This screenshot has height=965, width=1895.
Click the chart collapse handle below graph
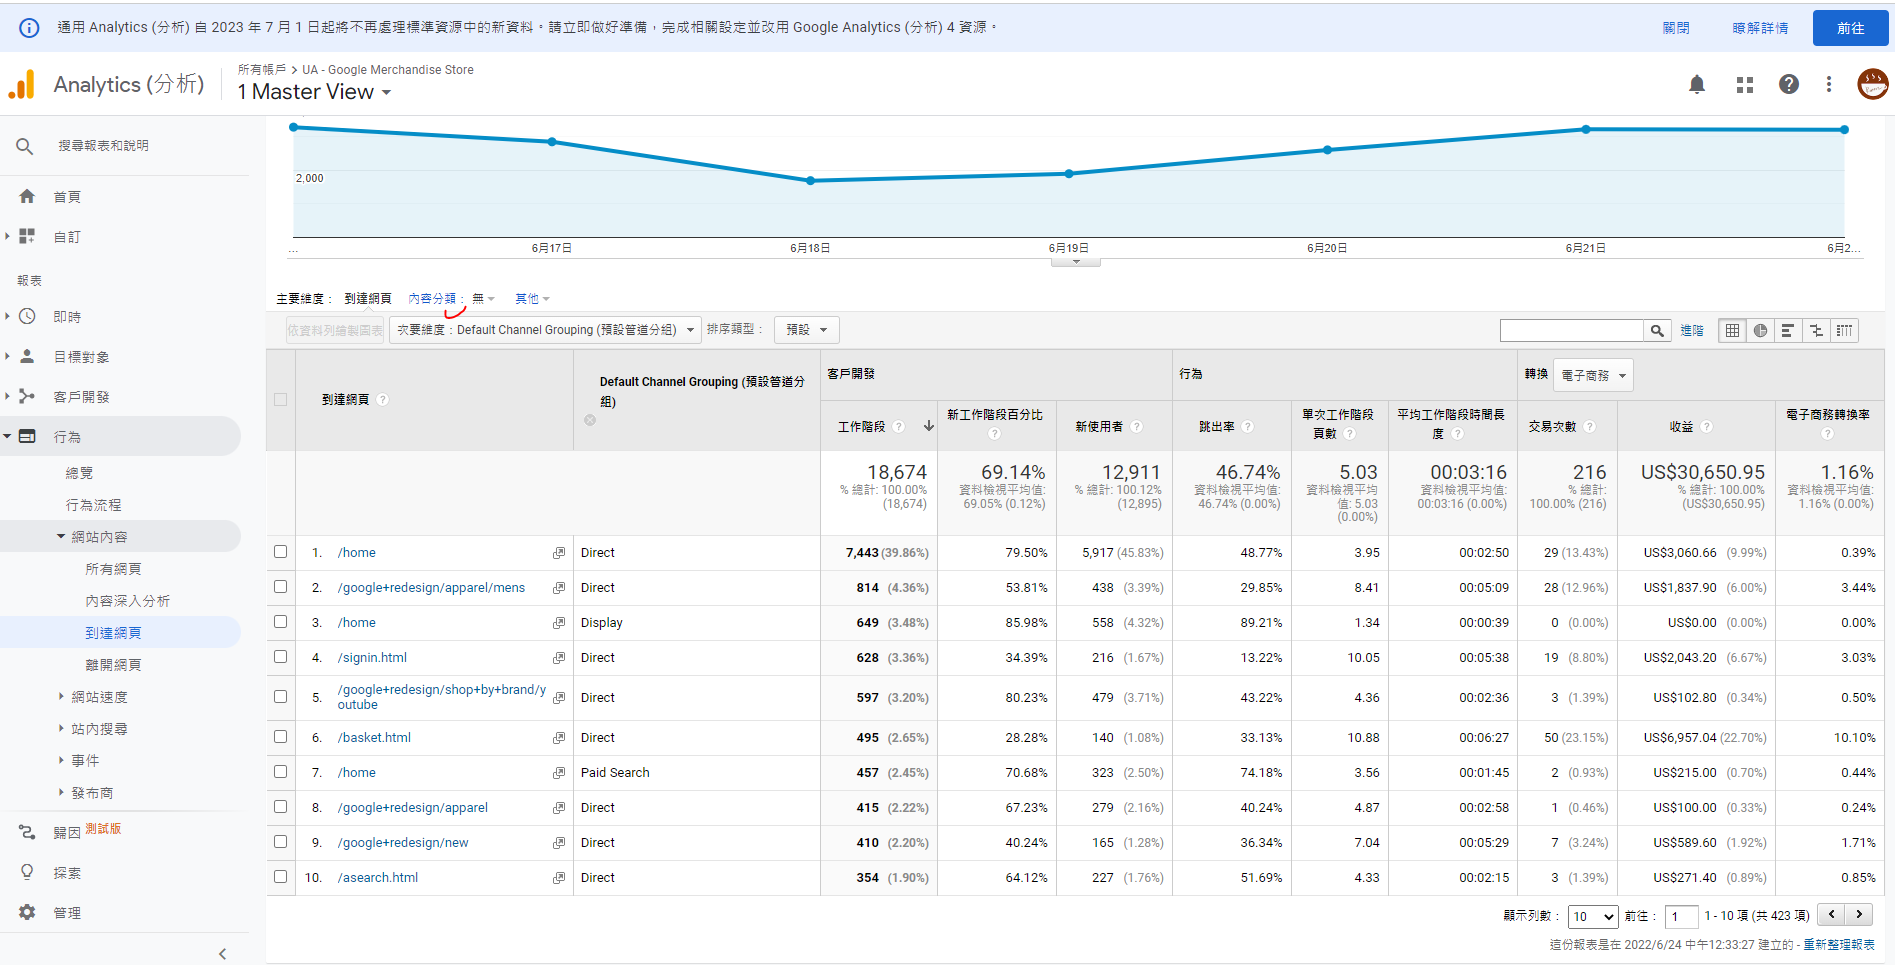(1076, 262)
